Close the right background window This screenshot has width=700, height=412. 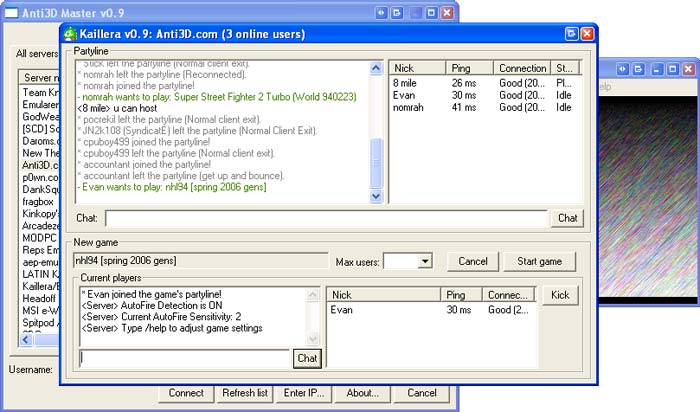coord(688,69)
